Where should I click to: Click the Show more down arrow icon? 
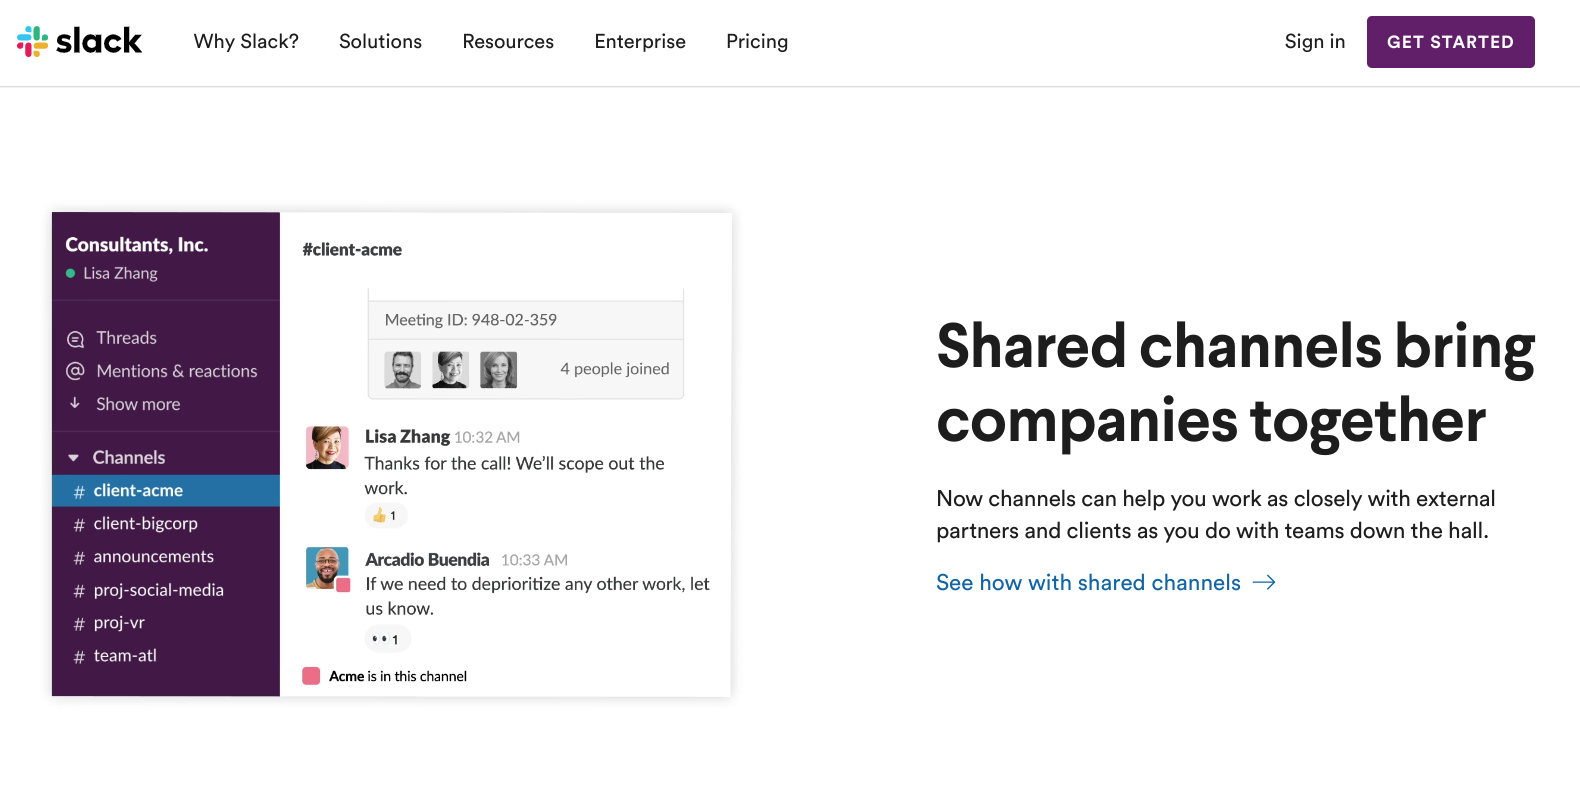[x=75, y=403]
